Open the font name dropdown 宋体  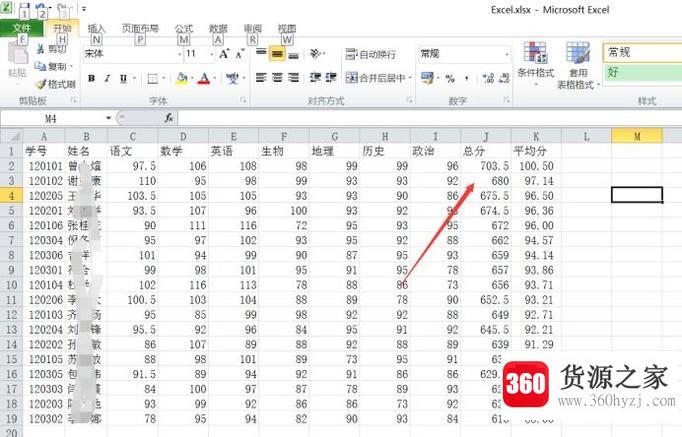pos(180,54)
